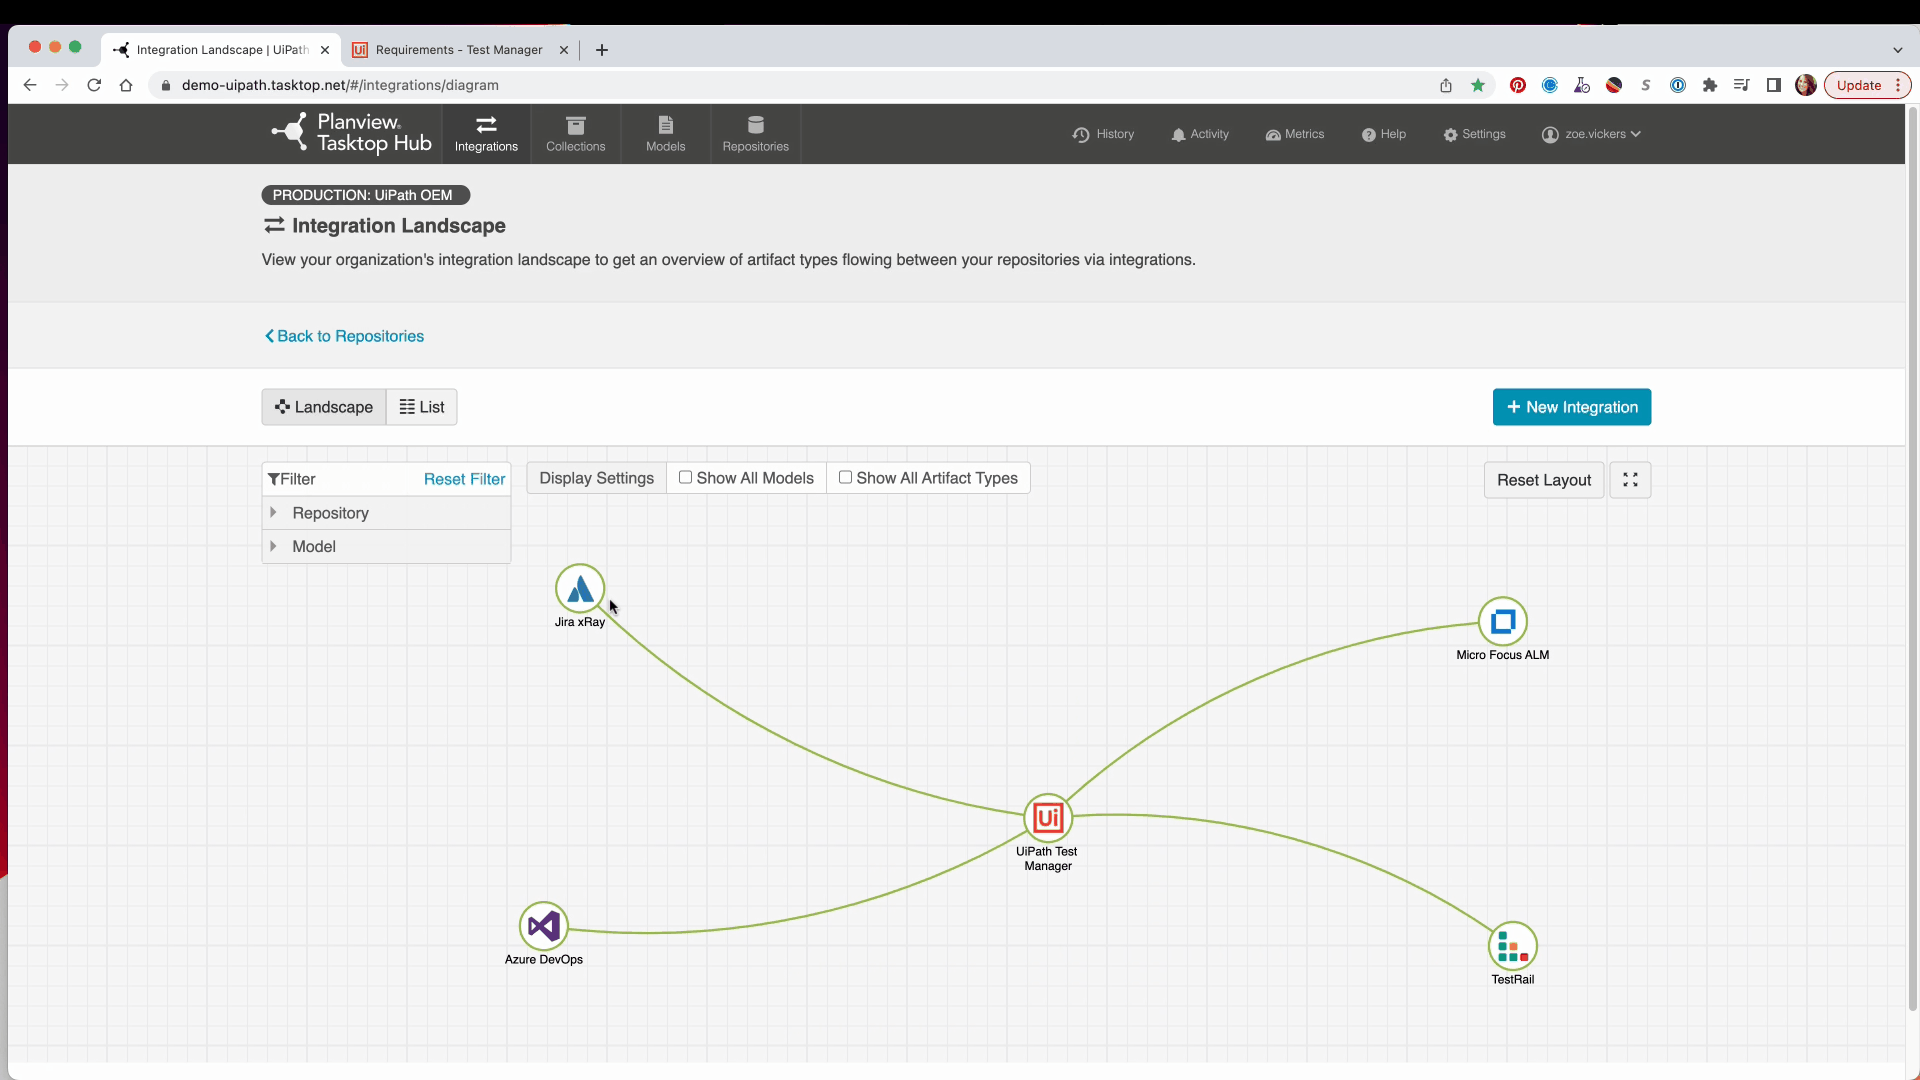Open Settings in the top bar
Screen dimensions: 1920x1080
coord(1475,134)
